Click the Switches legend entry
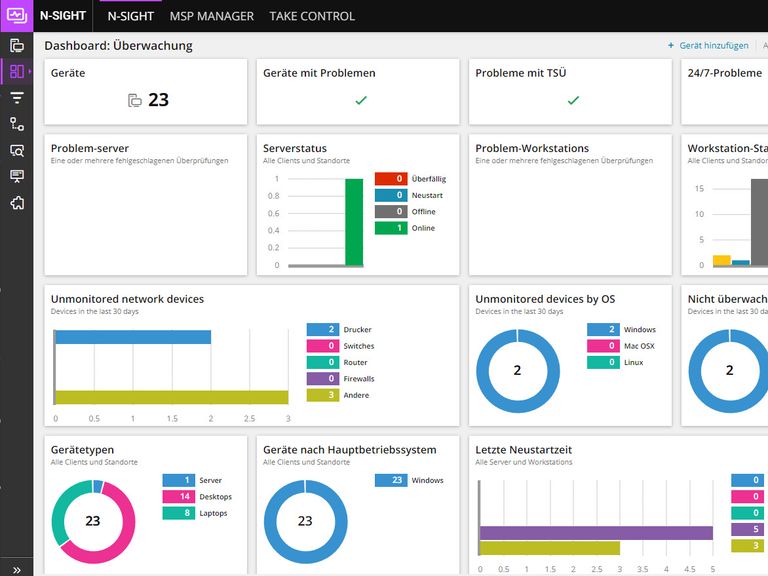This screenshot has height=576, width=768. [340, 346]
